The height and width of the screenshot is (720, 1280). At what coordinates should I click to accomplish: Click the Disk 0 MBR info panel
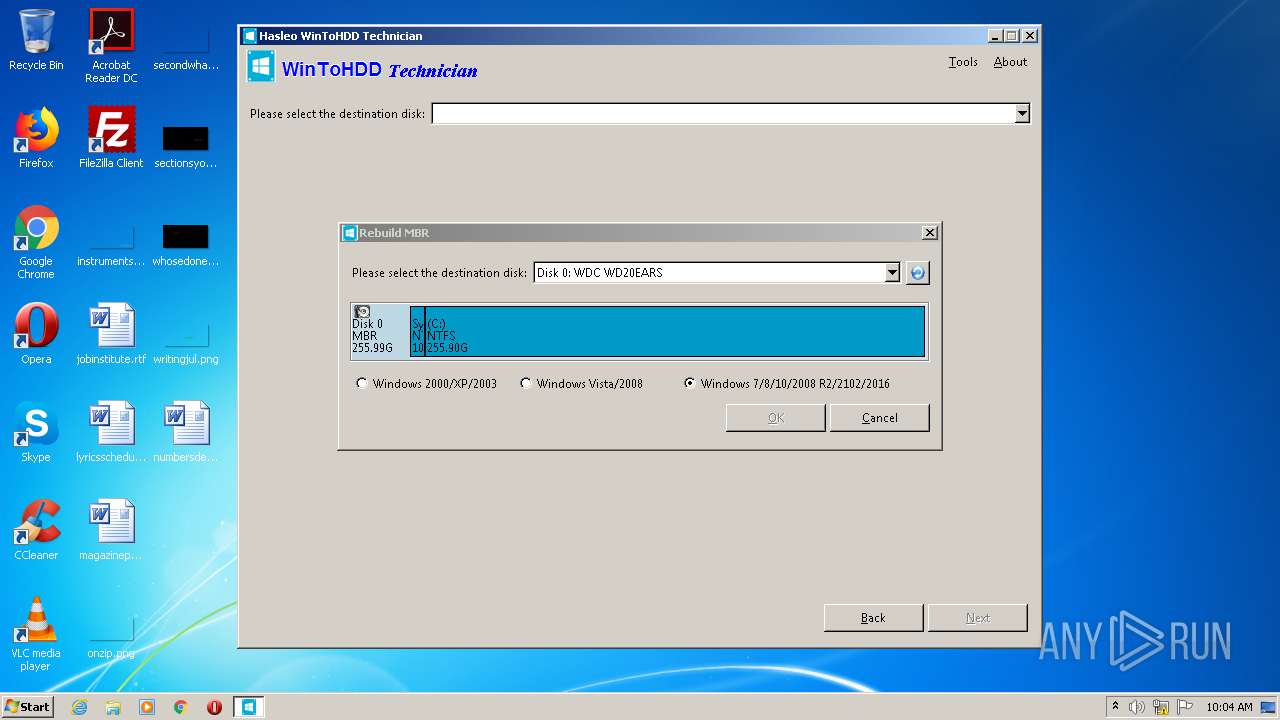point(379,331)
